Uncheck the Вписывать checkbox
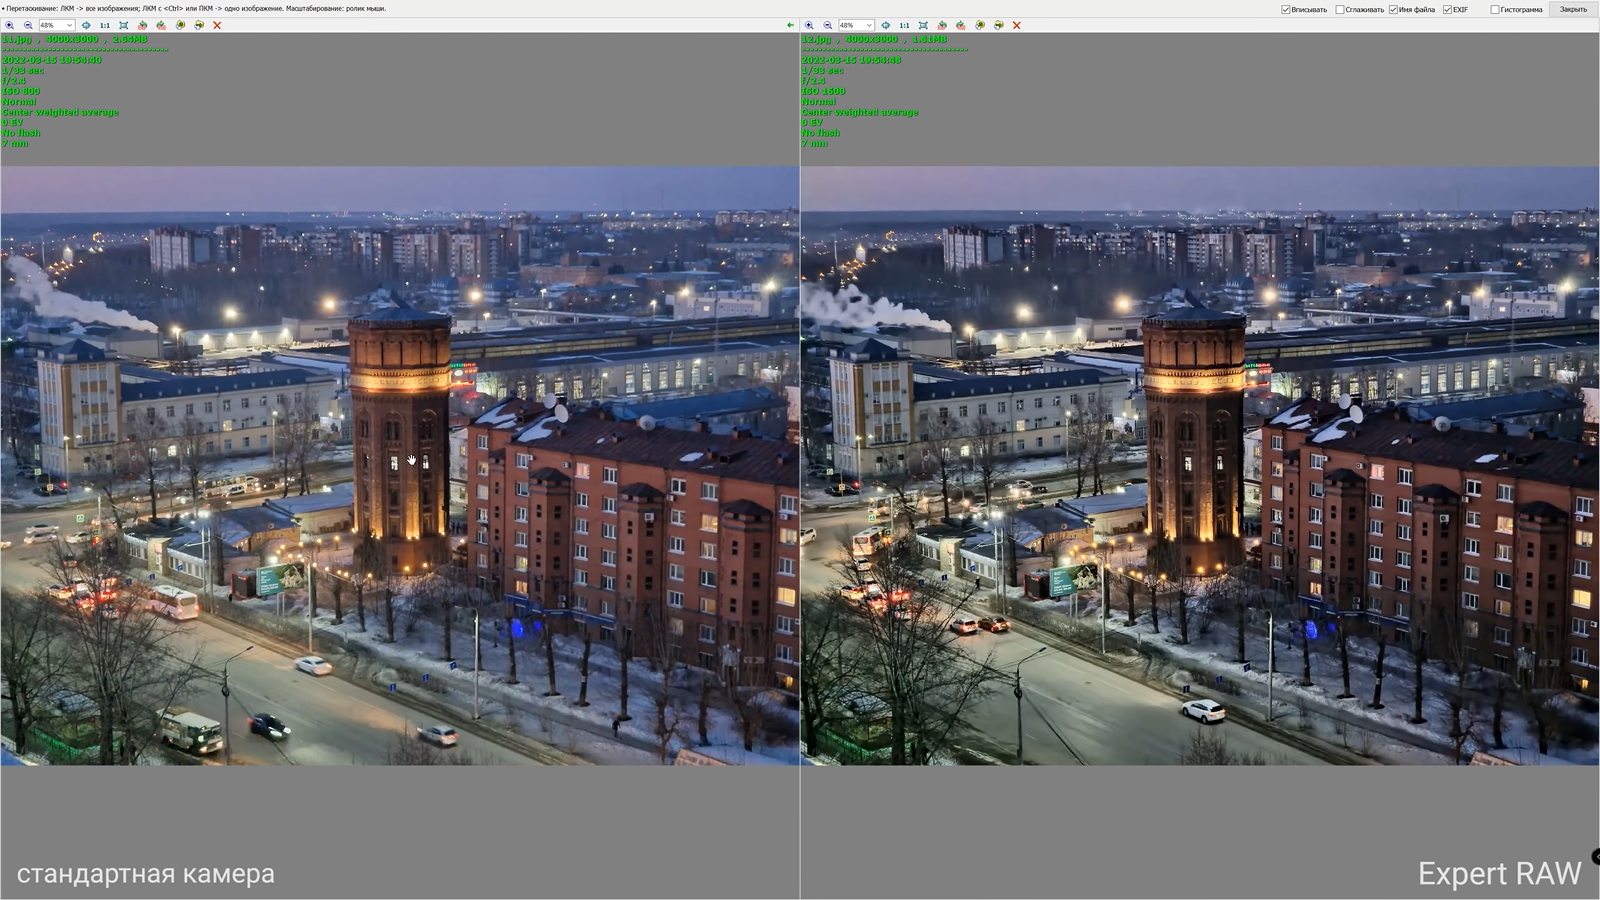The image size is (1600, 900). coord(1286,10)
